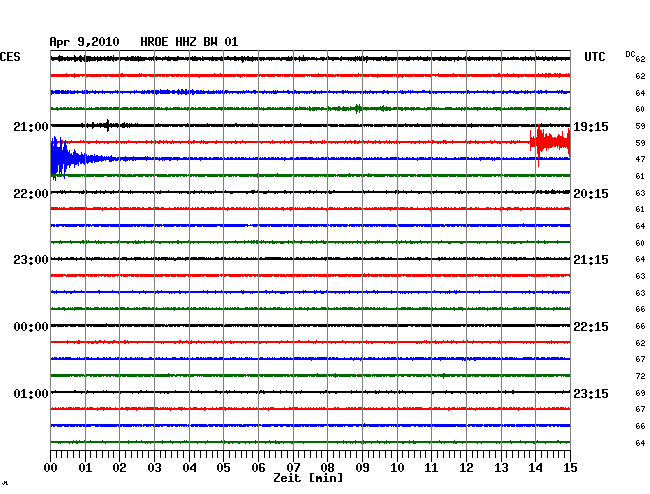Click the "02" minute tick label
This screenshot has height=494, width=650.
(119, 467)
